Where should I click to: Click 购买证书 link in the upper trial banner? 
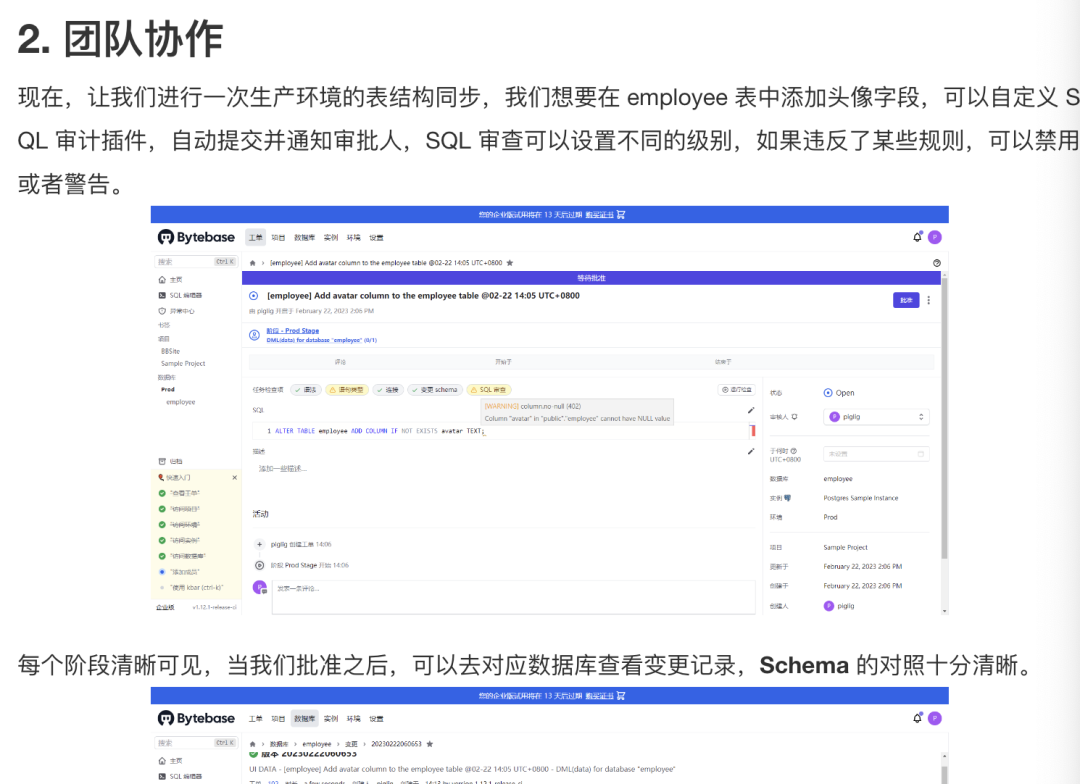coord(599,214)
